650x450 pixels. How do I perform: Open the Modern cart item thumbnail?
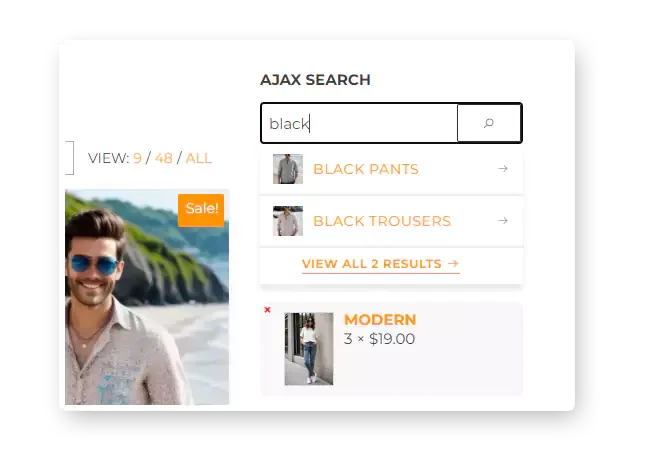(x=309, y=349)
